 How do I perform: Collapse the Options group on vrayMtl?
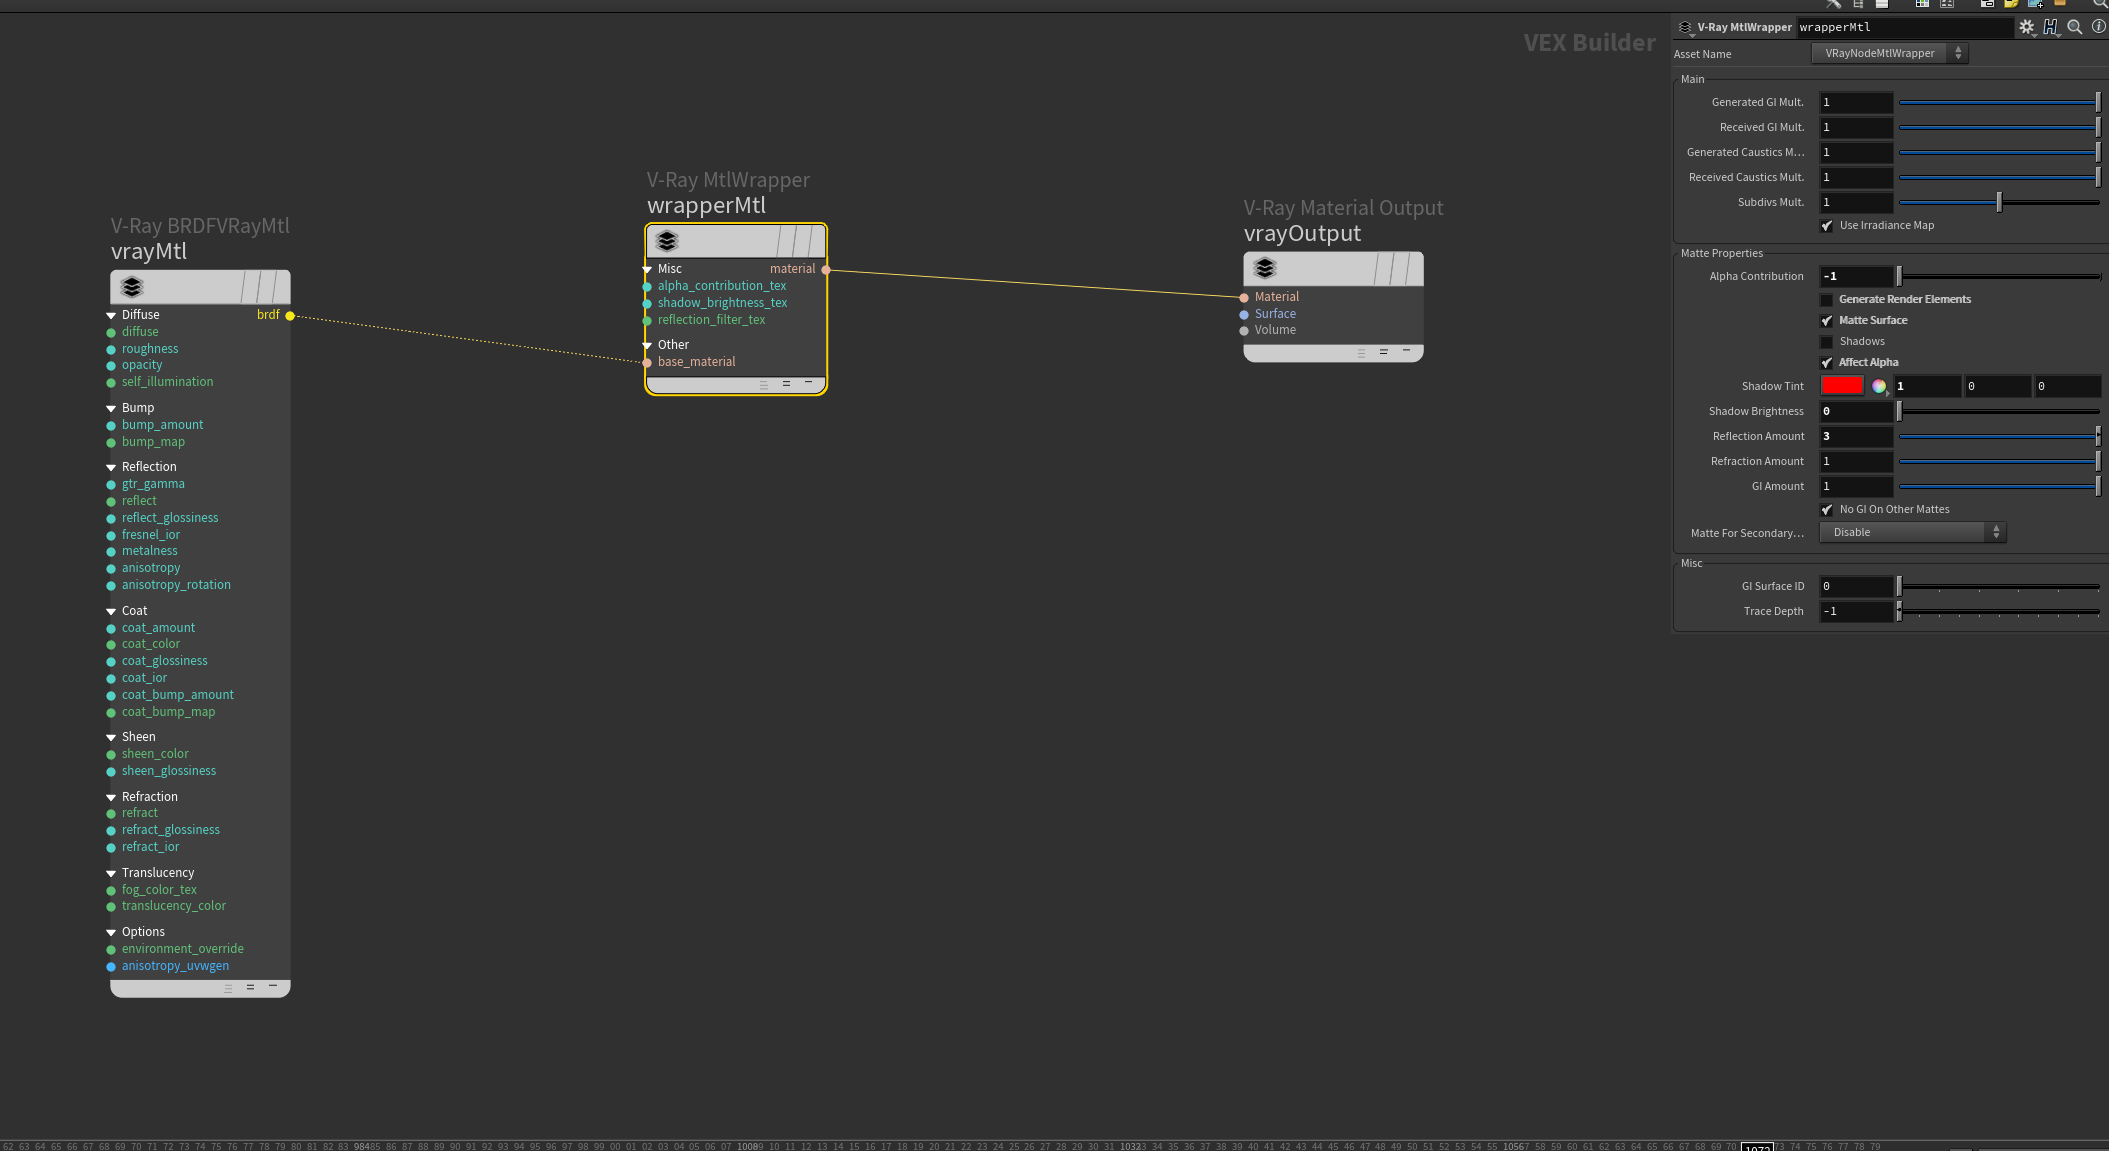click(111, 932)
